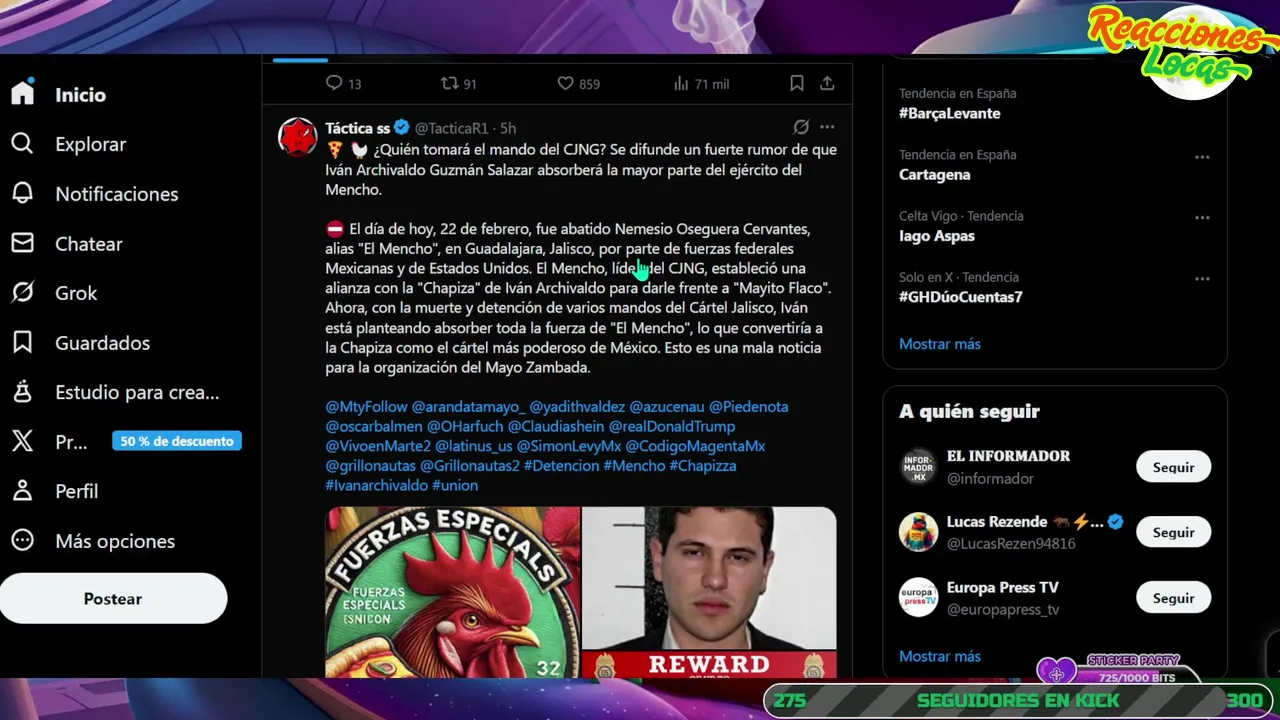Click the Postear button
This screenshot has width=1280, height=720.
point(113,598)
